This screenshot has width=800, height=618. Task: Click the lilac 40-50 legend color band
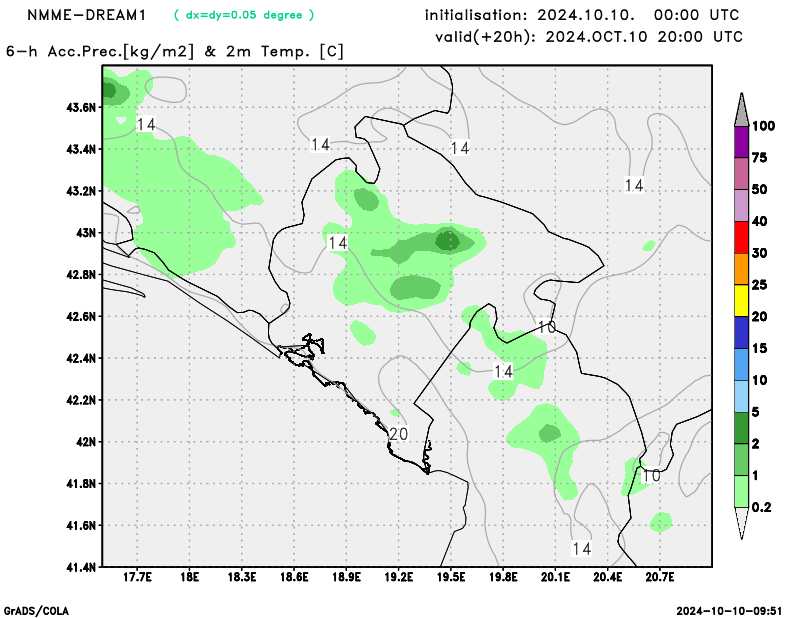741,205
